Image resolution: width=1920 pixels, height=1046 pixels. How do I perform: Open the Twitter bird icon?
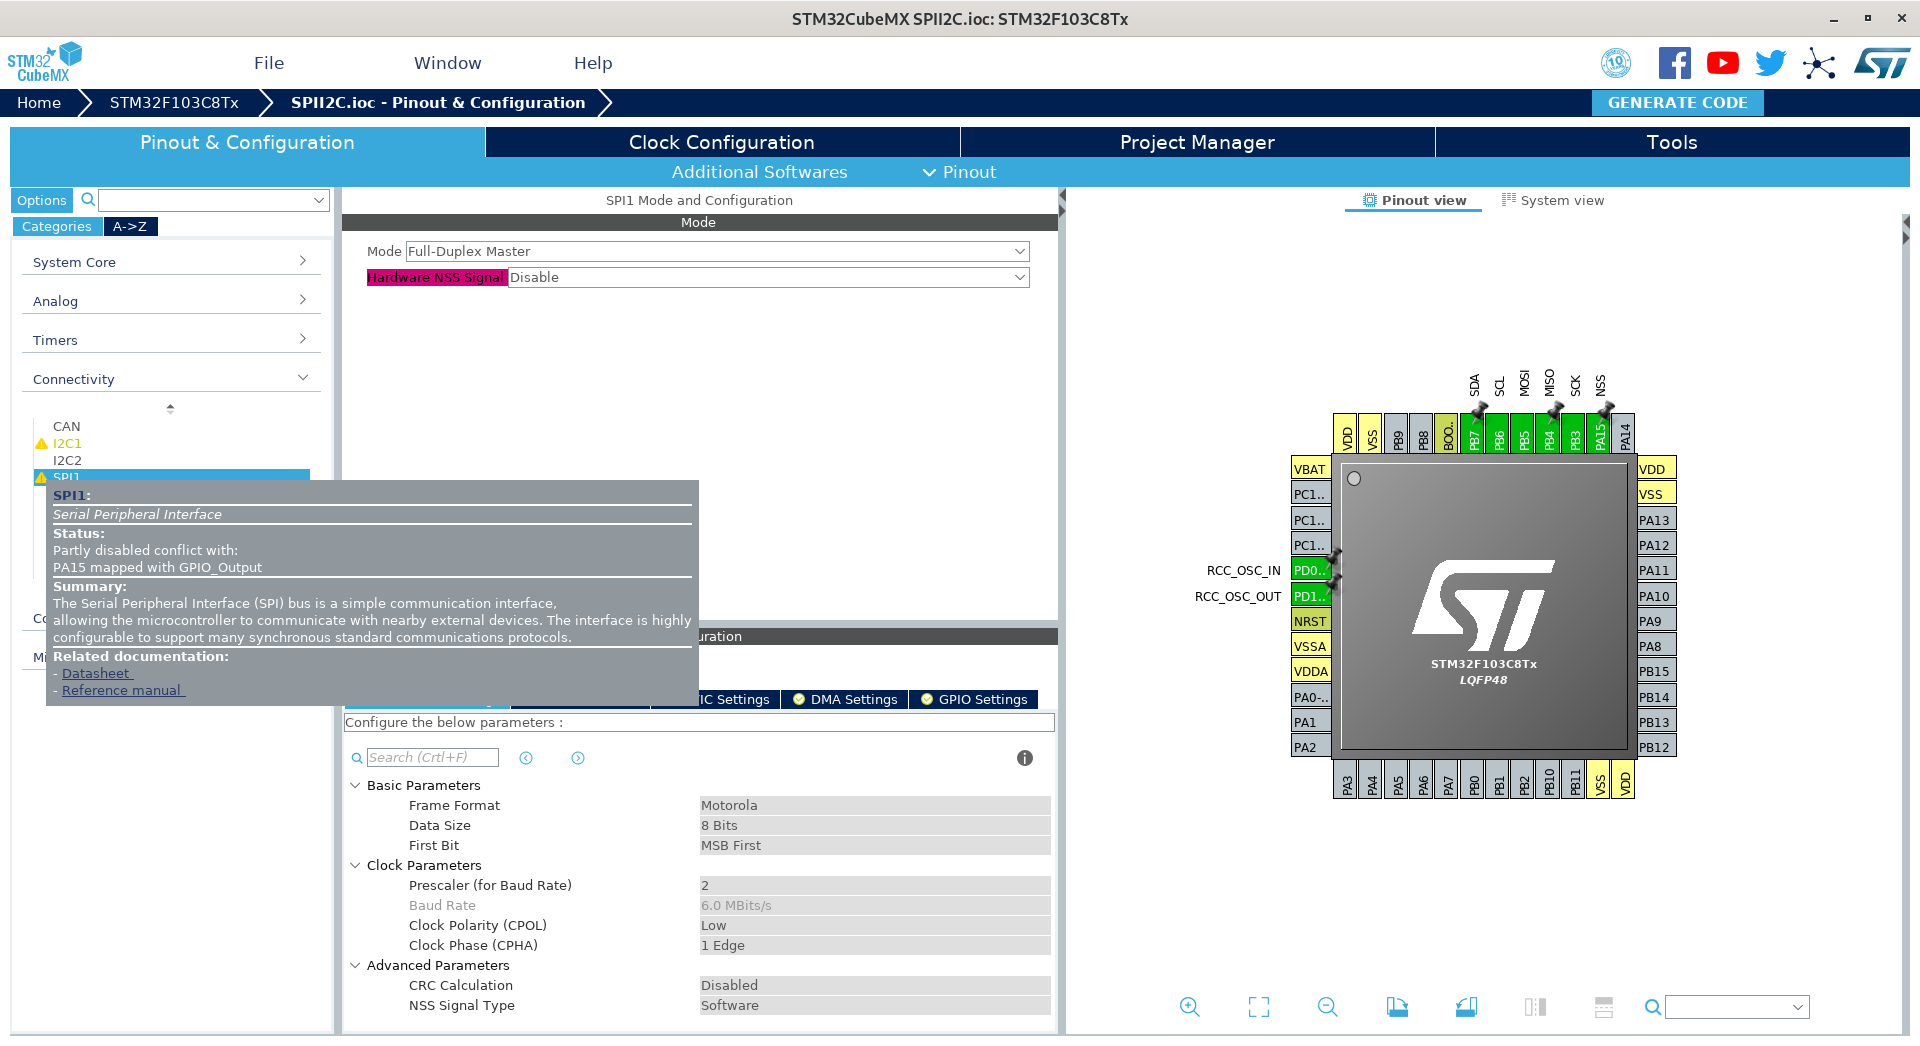point(1770,63)
